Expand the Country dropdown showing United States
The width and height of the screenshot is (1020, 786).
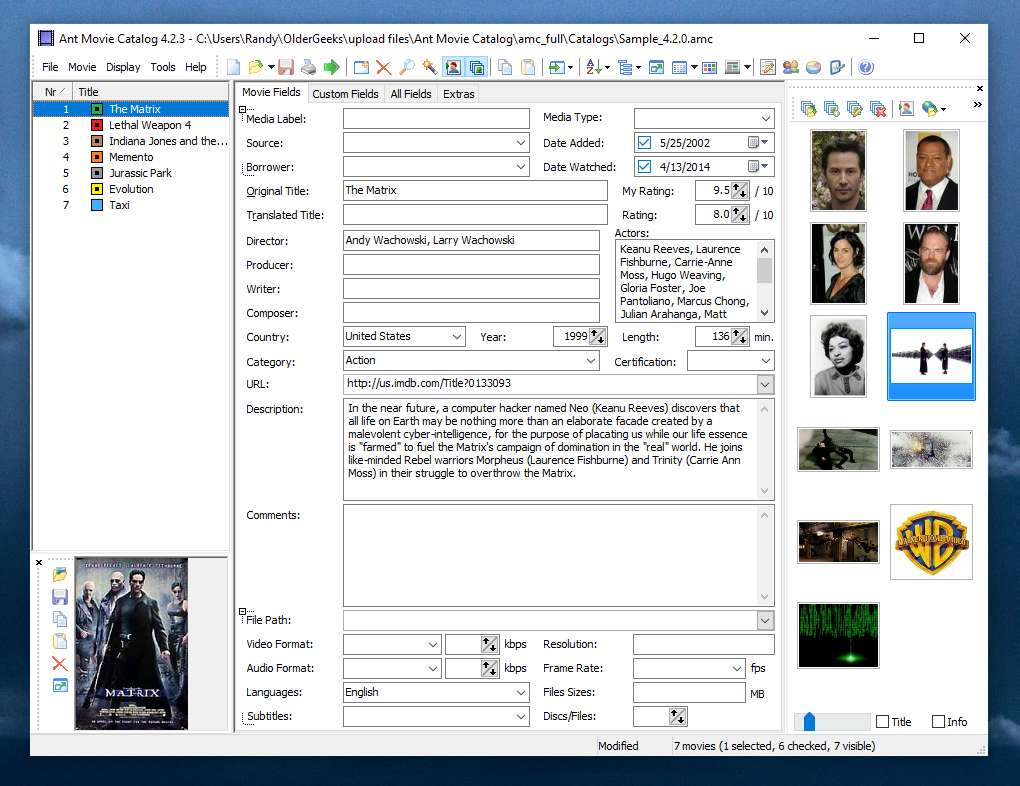coord(457,336)
